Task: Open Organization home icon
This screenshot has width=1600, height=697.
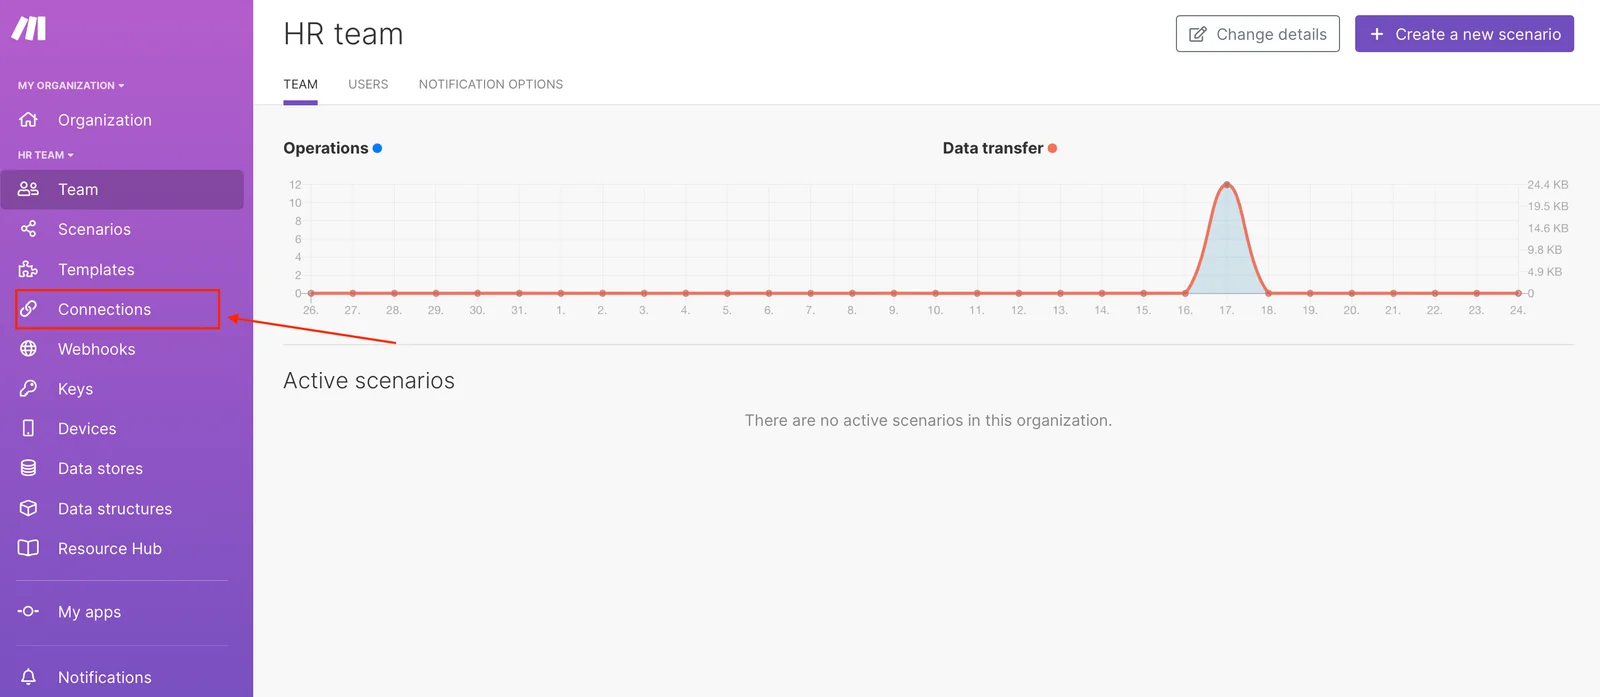Action: (x=28, y=120)
